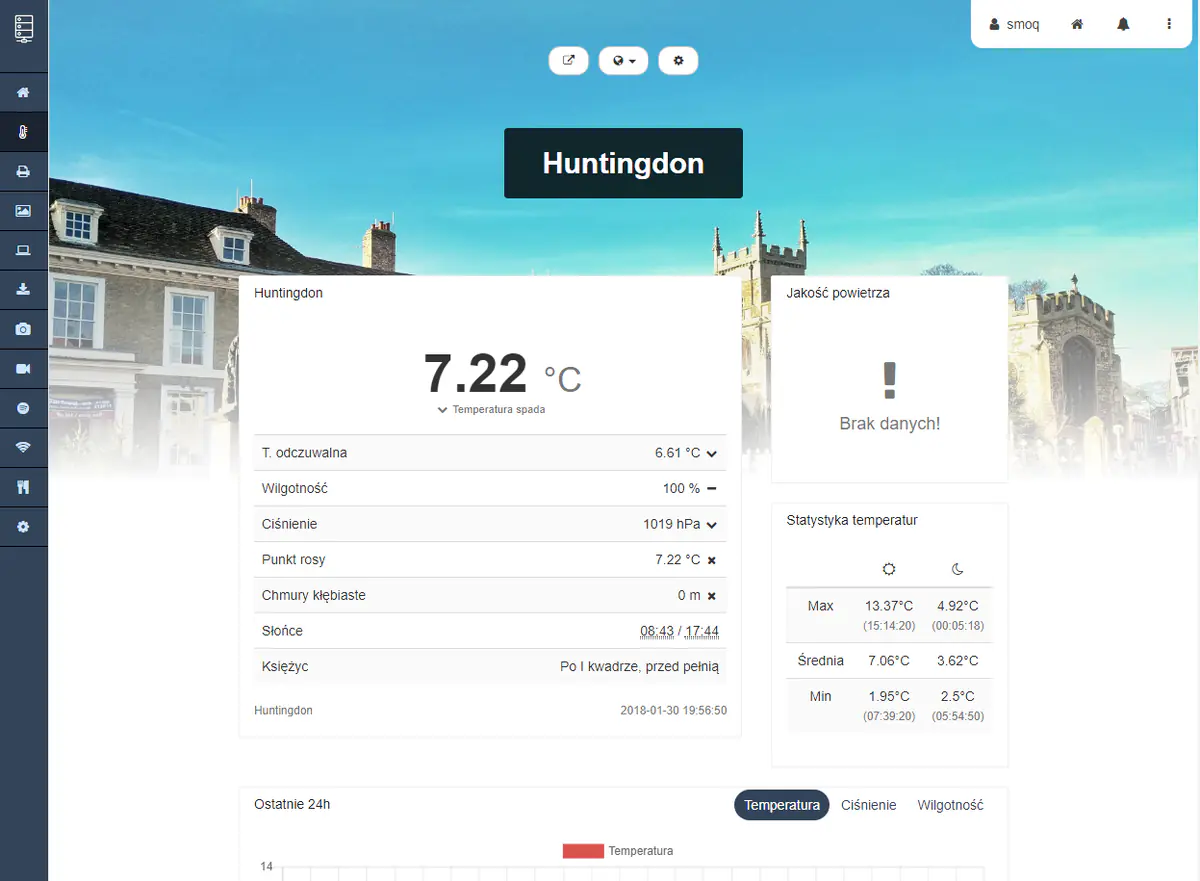Switch to the Wilgotność chart tab
Screen dimensions: 1200x881
(950, 805)
